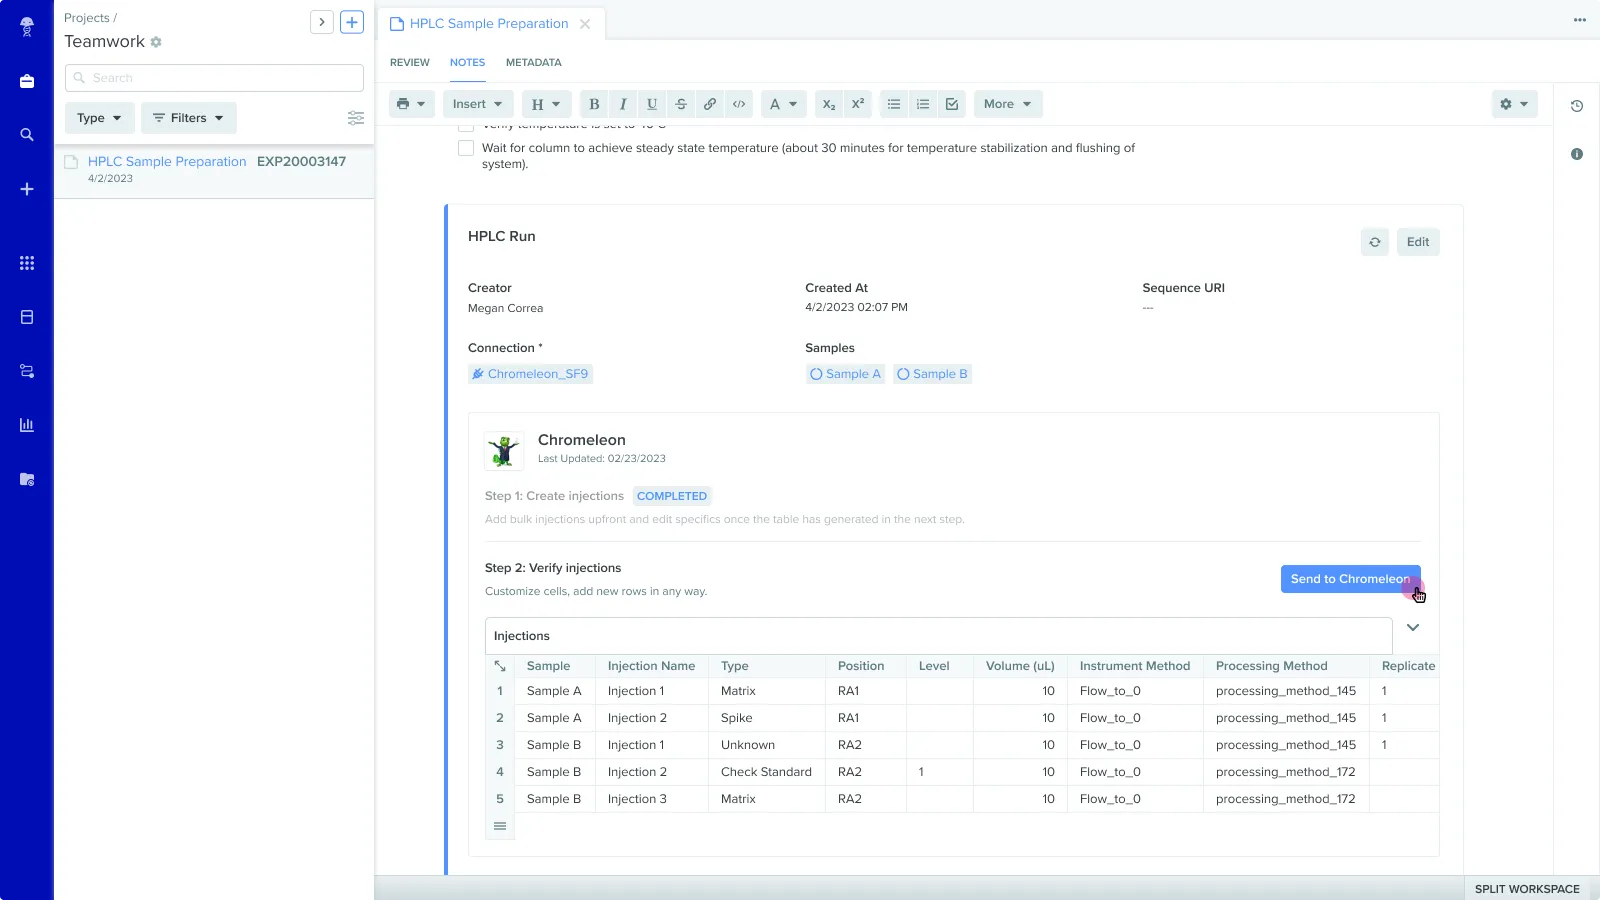1600x900 pixels.
Task: Open the print options dropdown
Action: click(x=411, y=104)
